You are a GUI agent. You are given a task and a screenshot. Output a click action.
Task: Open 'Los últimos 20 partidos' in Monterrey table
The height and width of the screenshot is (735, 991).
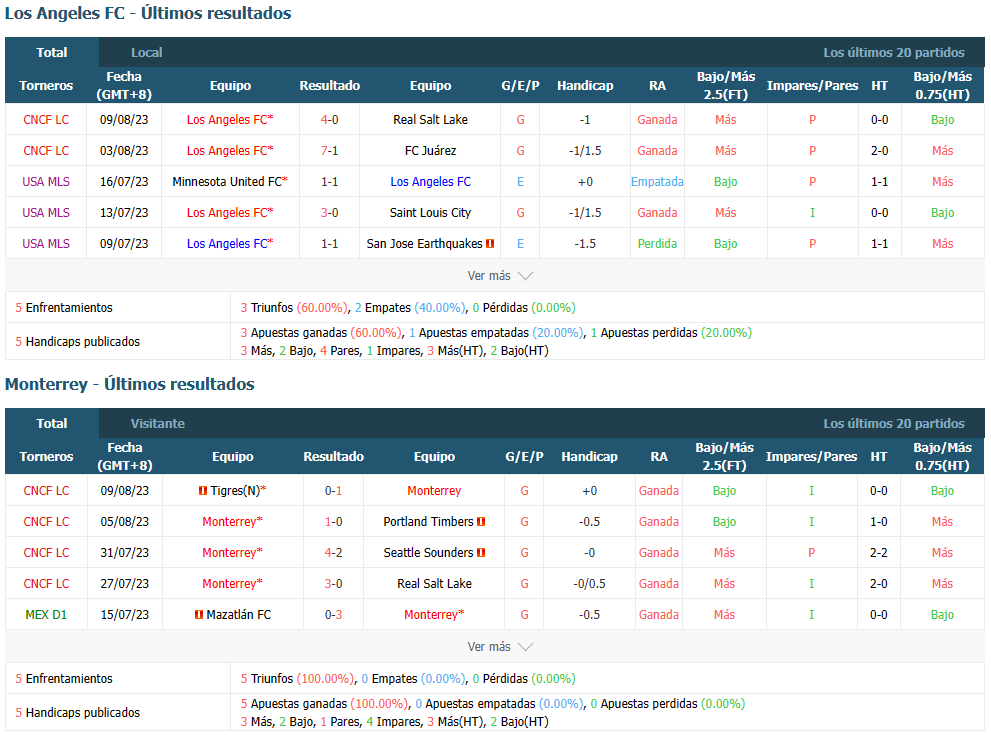click(894, 423)
